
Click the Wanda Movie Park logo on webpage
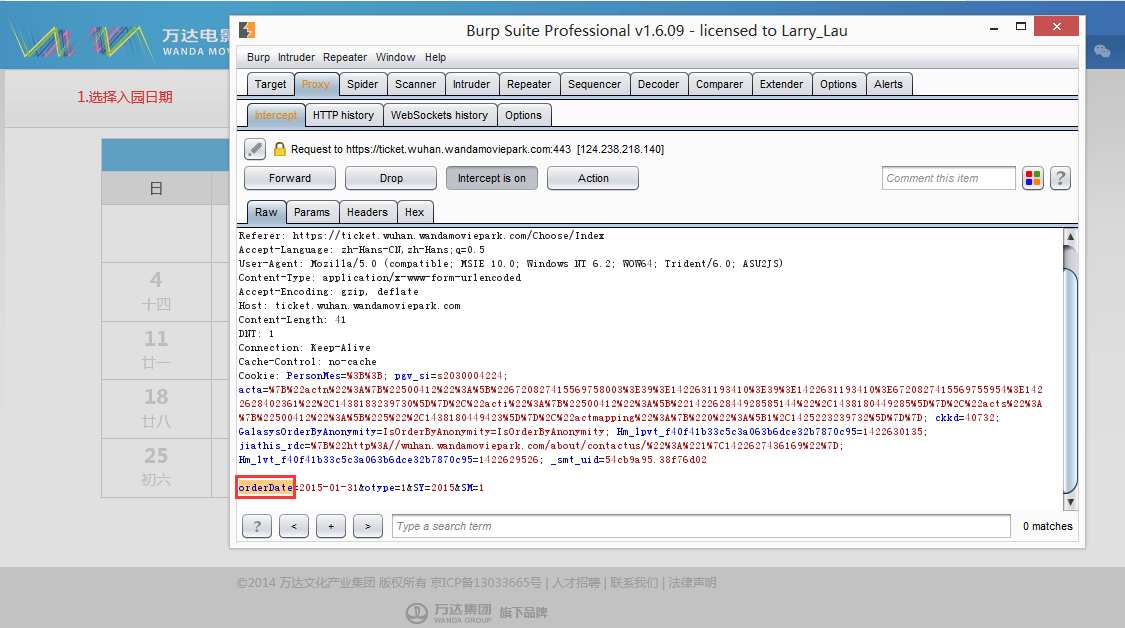(118, 41)
